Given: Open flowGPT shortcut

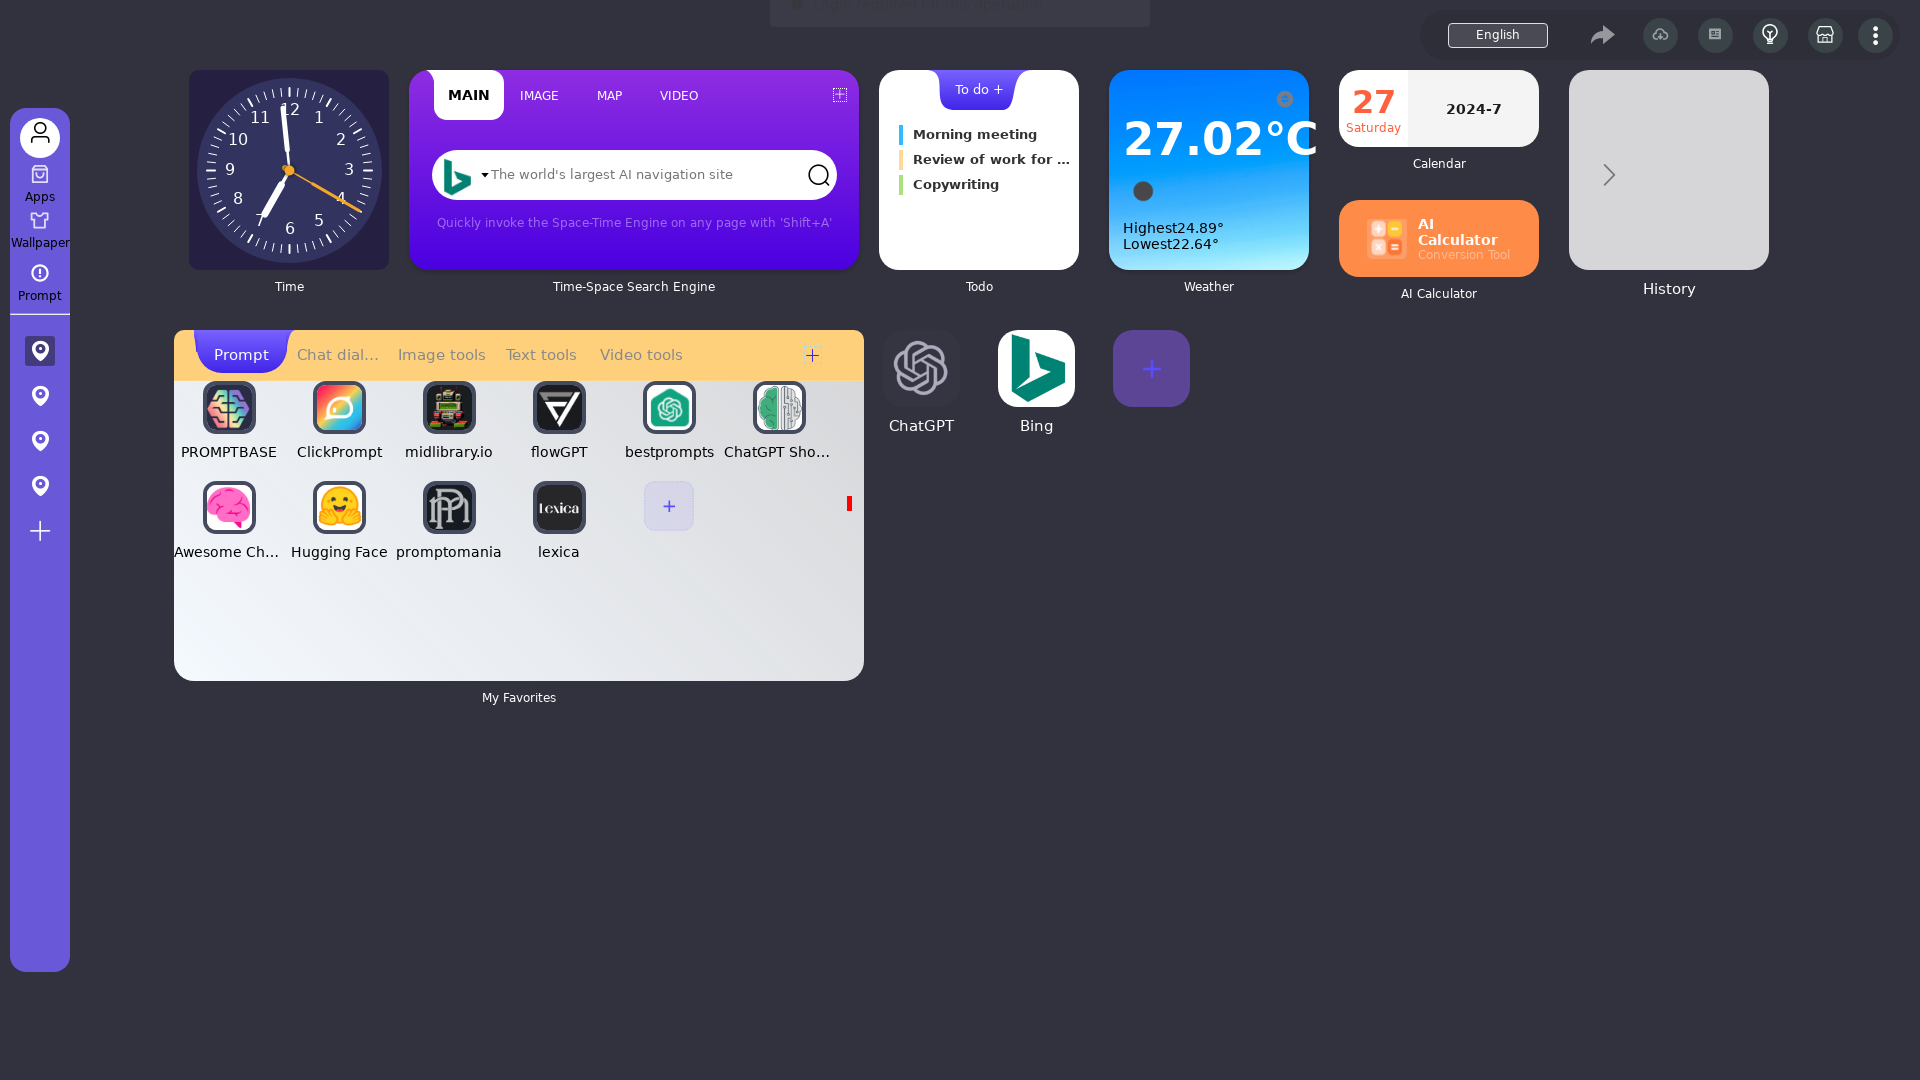Looking at the screenshot, I should click(x=559, y=408).
